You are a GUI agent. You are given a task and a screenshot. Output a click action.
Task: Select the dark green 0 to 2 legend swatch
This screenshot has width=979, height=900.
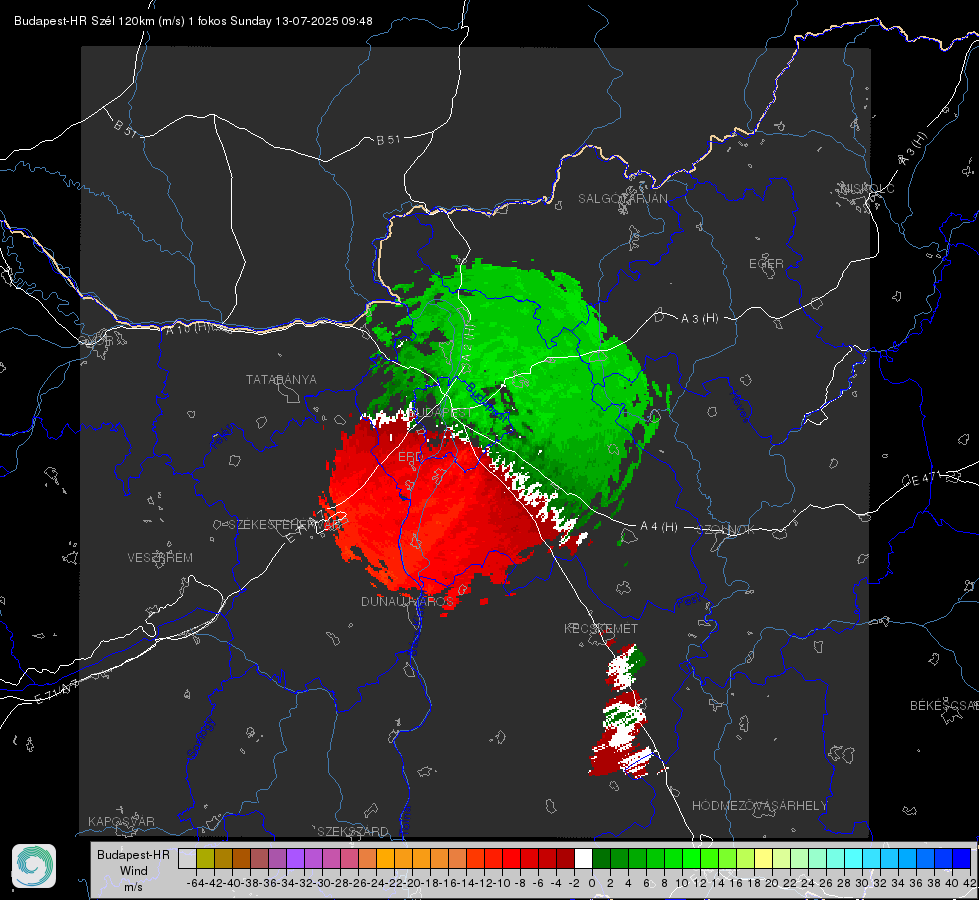point(601,858)
